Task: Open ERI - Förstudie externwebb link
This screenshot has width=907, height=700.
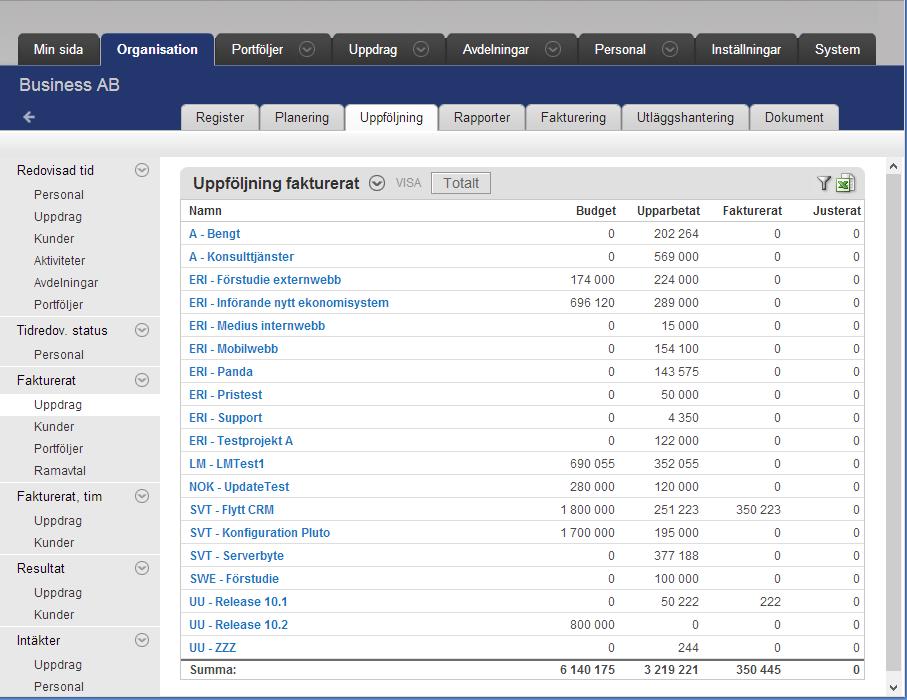Action: [x=265, y=280]
